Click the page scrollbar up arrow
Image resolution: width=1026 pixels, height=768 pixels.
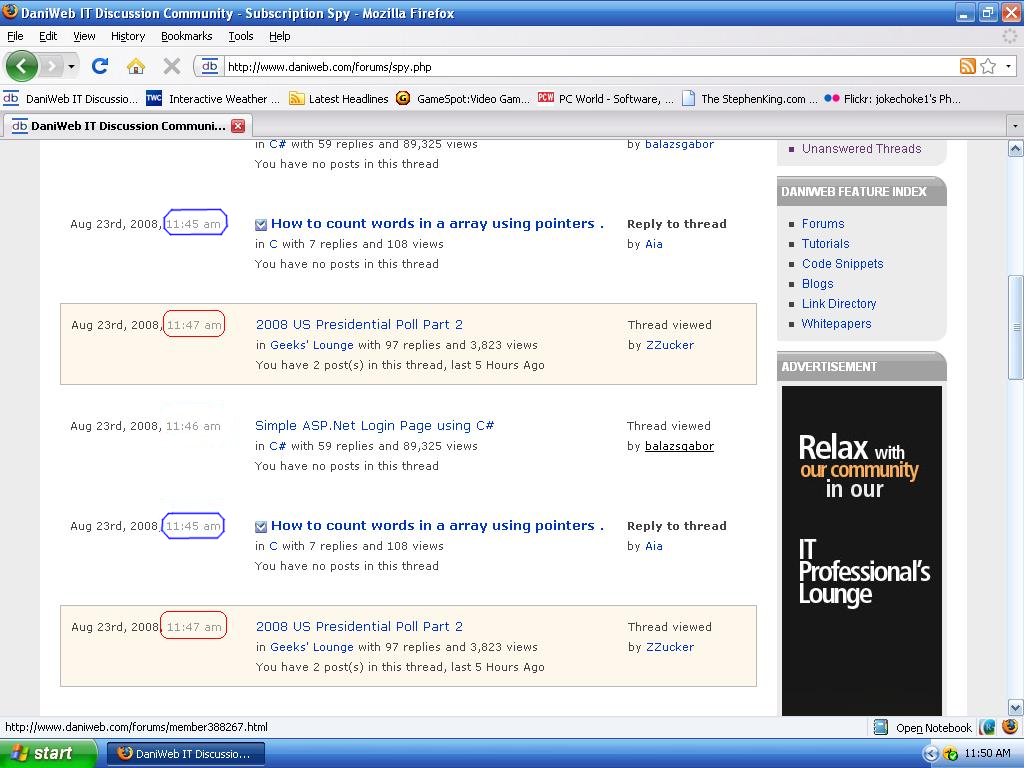click(1015, 148)
